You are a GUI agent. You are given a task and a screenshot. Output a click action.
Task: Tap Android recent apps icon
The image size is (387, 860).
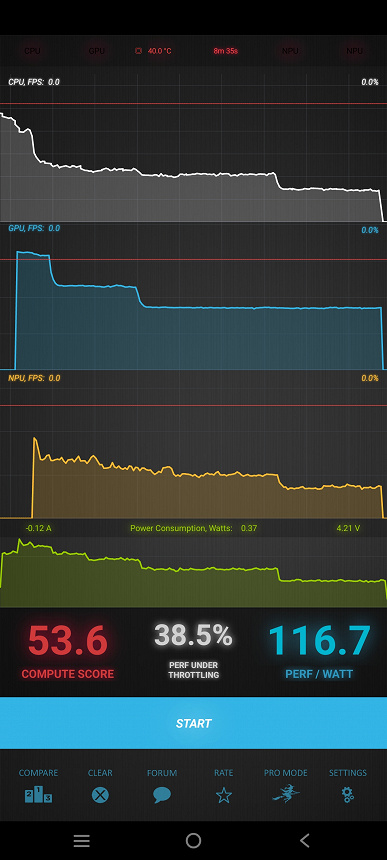click(x=82, y=840)
